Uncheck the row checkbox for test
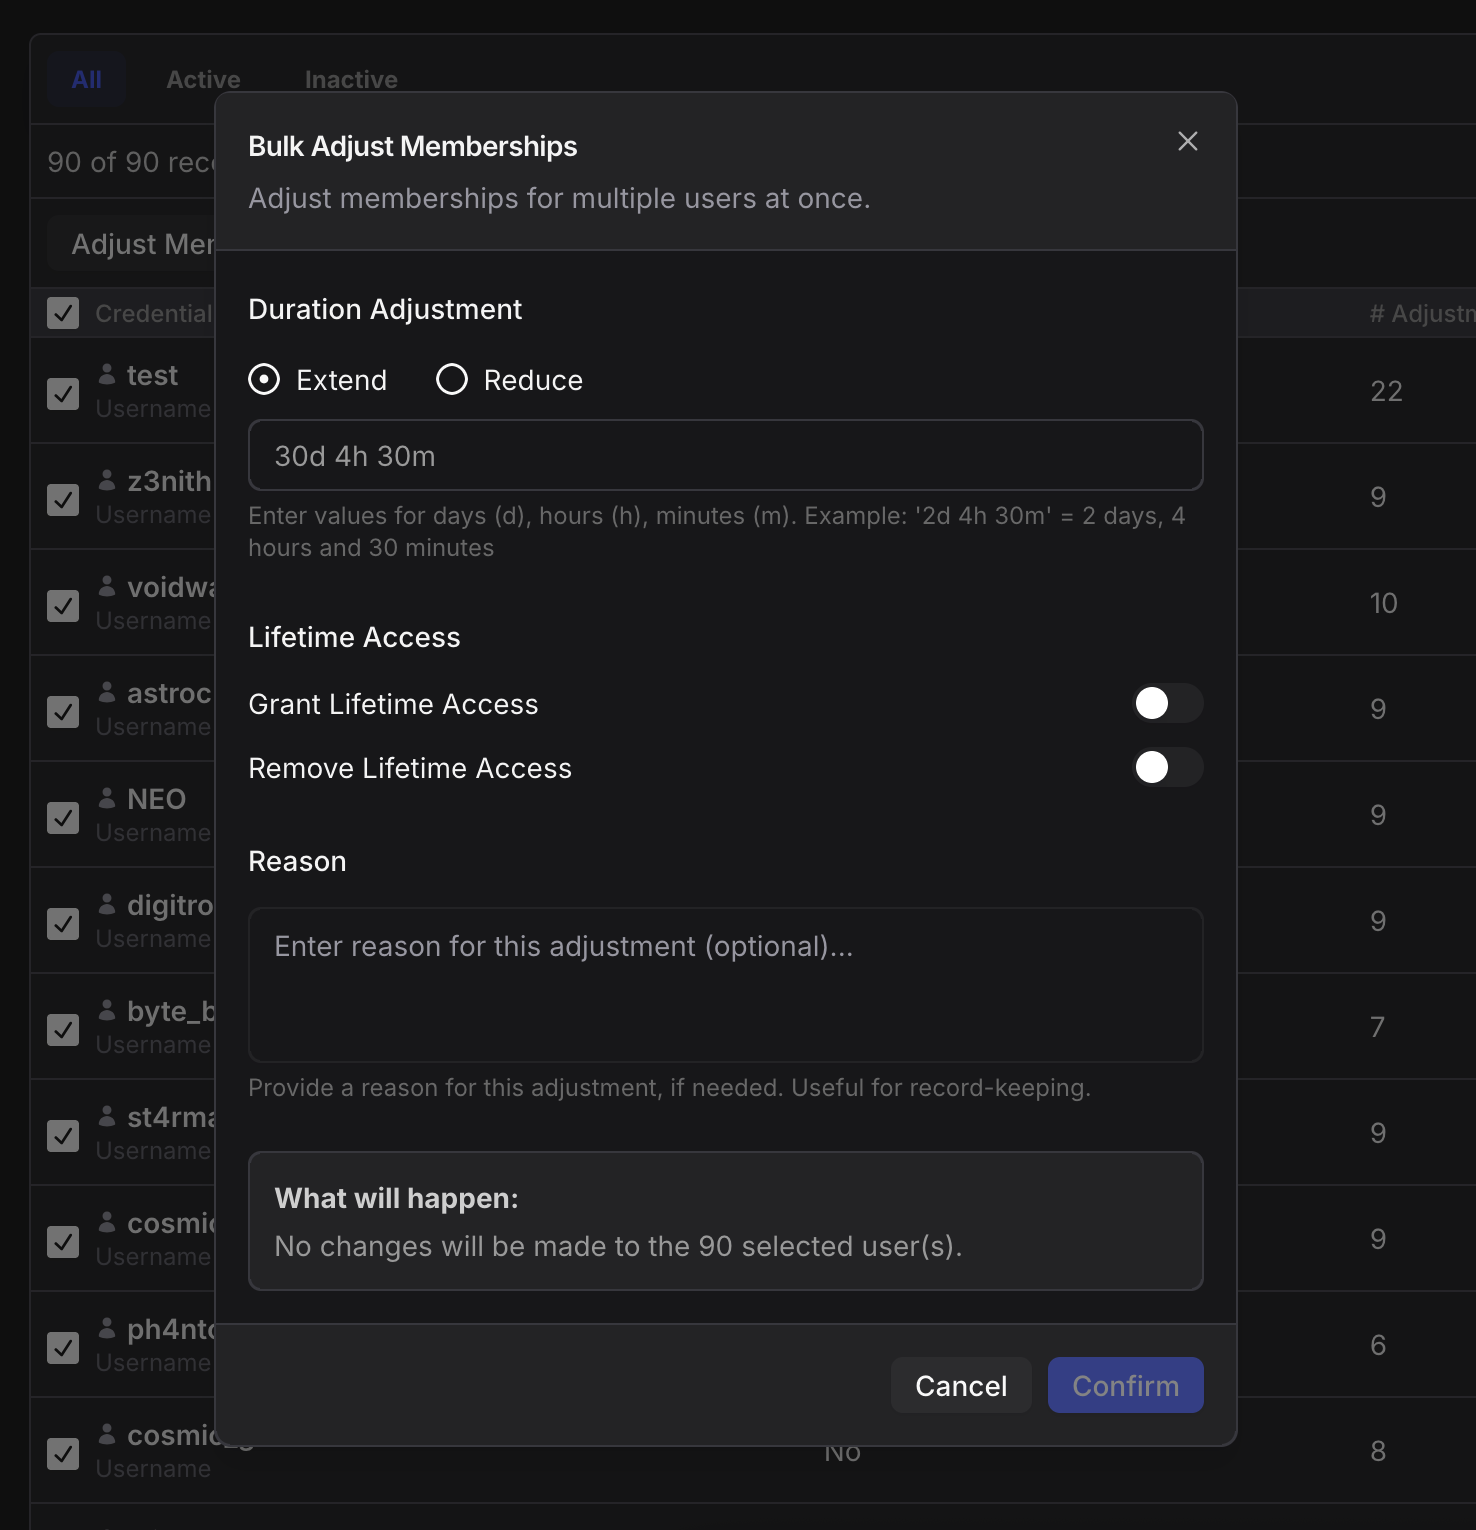 point(63,394)
